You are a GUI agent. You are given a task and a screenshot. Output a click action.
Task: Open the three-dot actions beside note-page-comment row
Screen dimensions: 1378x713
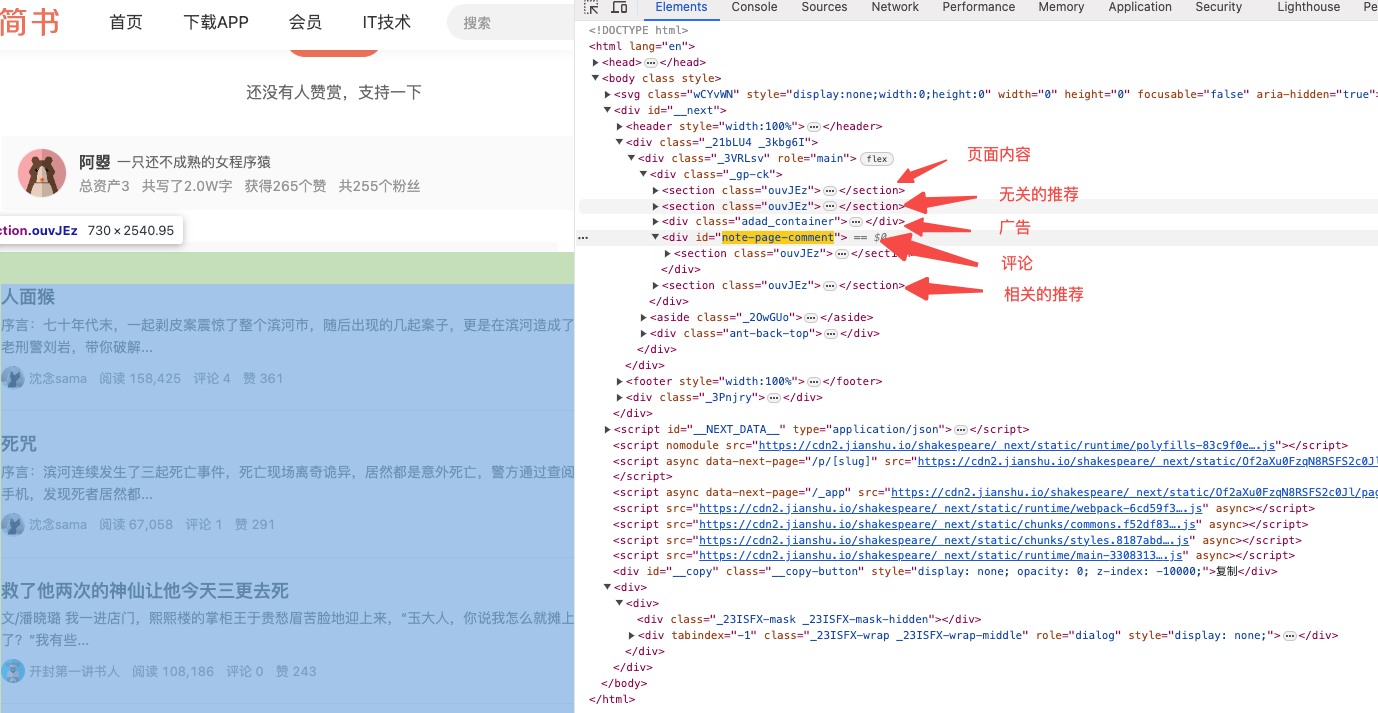coord(583,238)
